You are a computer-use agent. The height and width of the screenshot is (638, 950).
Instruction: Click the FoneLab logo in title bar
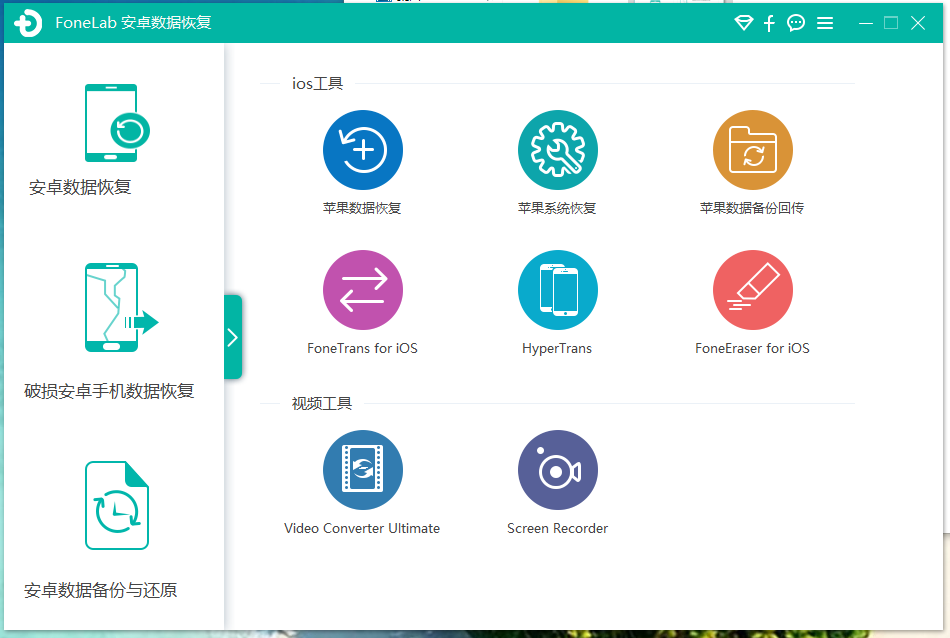tap(28, 23)
